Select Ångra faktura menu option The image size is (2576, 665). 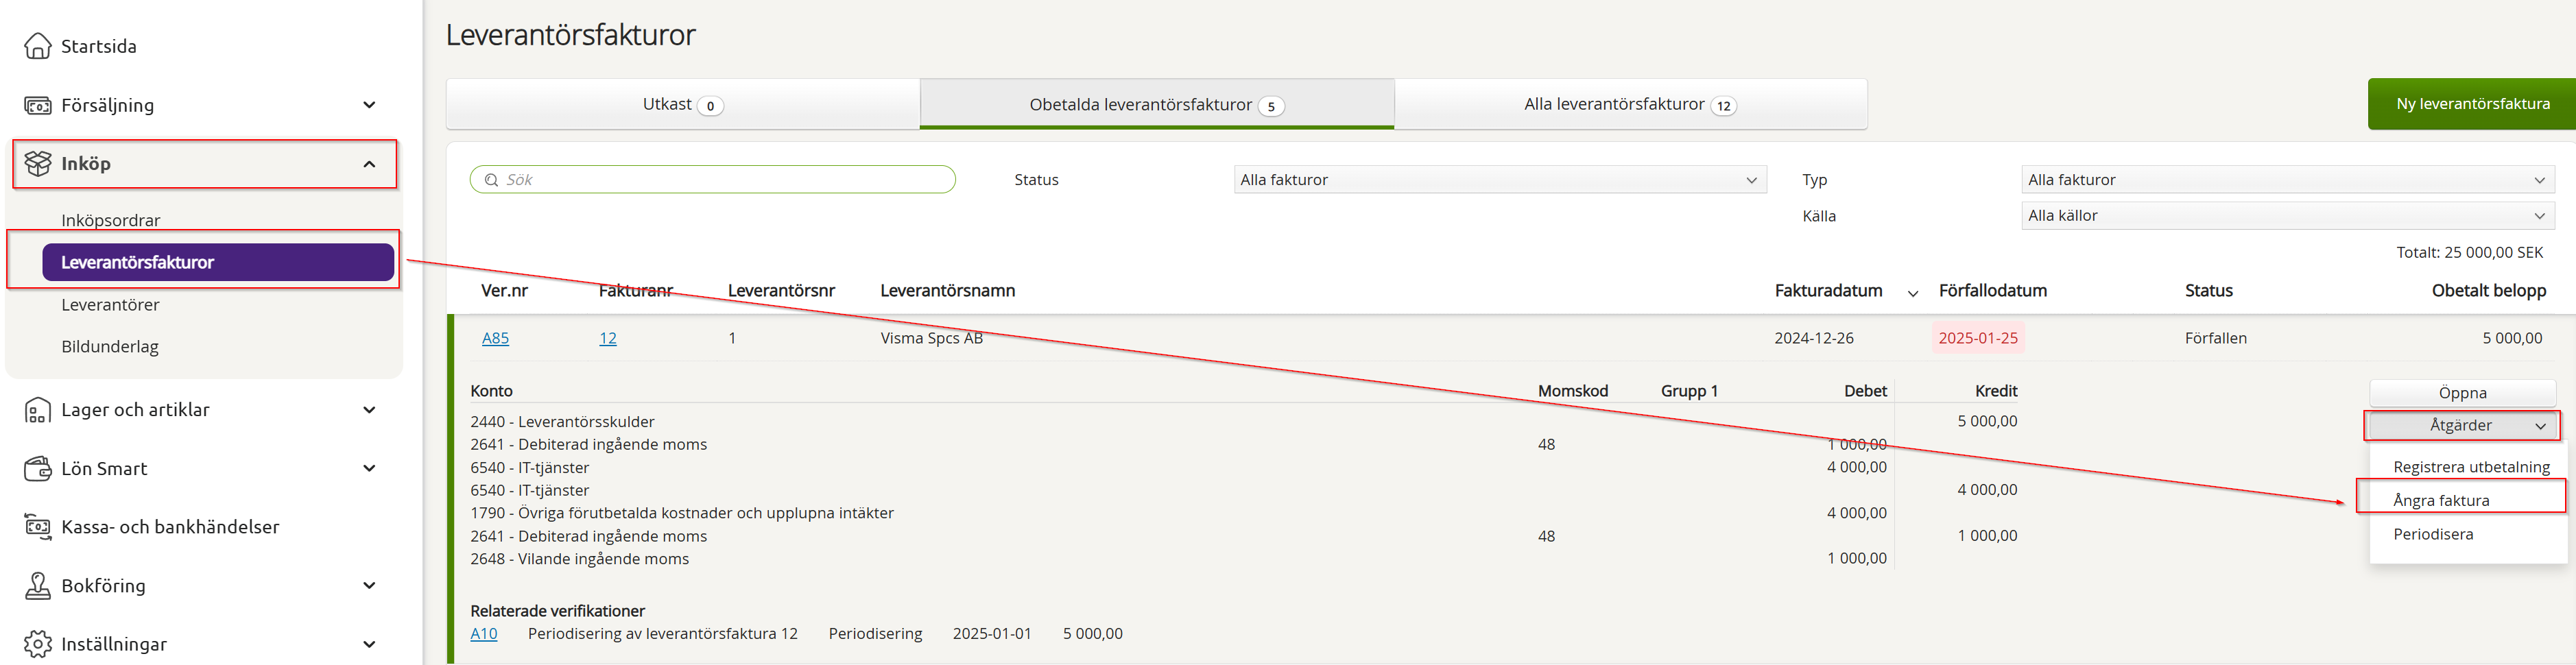(x=2441, y=500)
